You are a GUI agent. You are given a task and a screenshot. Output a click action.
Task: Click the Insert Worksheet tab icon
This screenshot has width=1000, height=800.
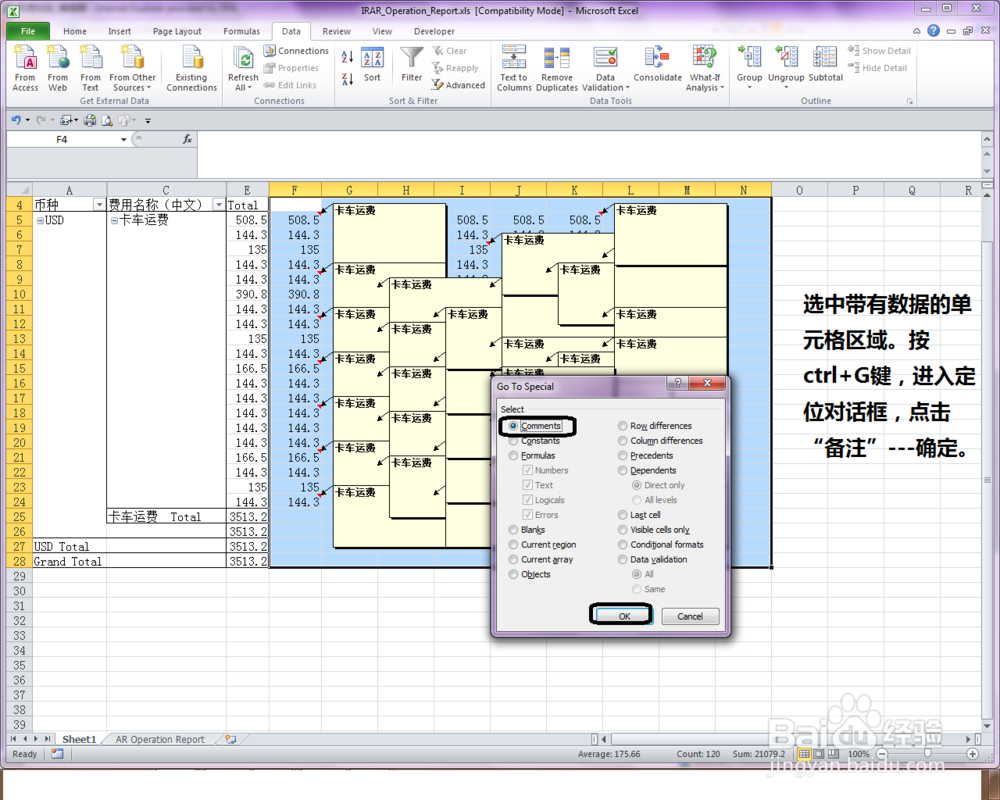pyautogui.click(x=231, y=739)
